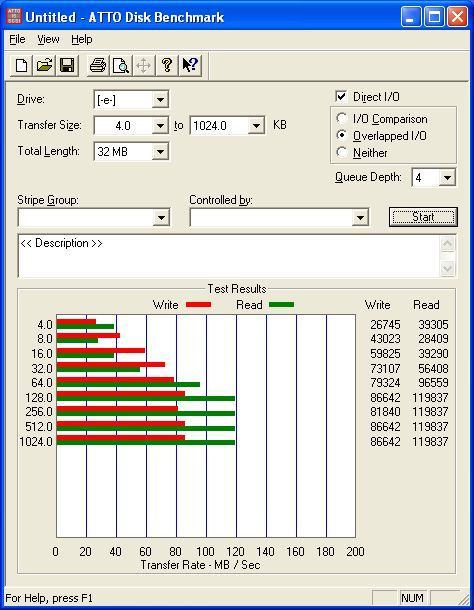Click the Description scrollbar down arrow
Image resolution: width=474 pixels, height=610 pixels.
click(x=448, y=268)
